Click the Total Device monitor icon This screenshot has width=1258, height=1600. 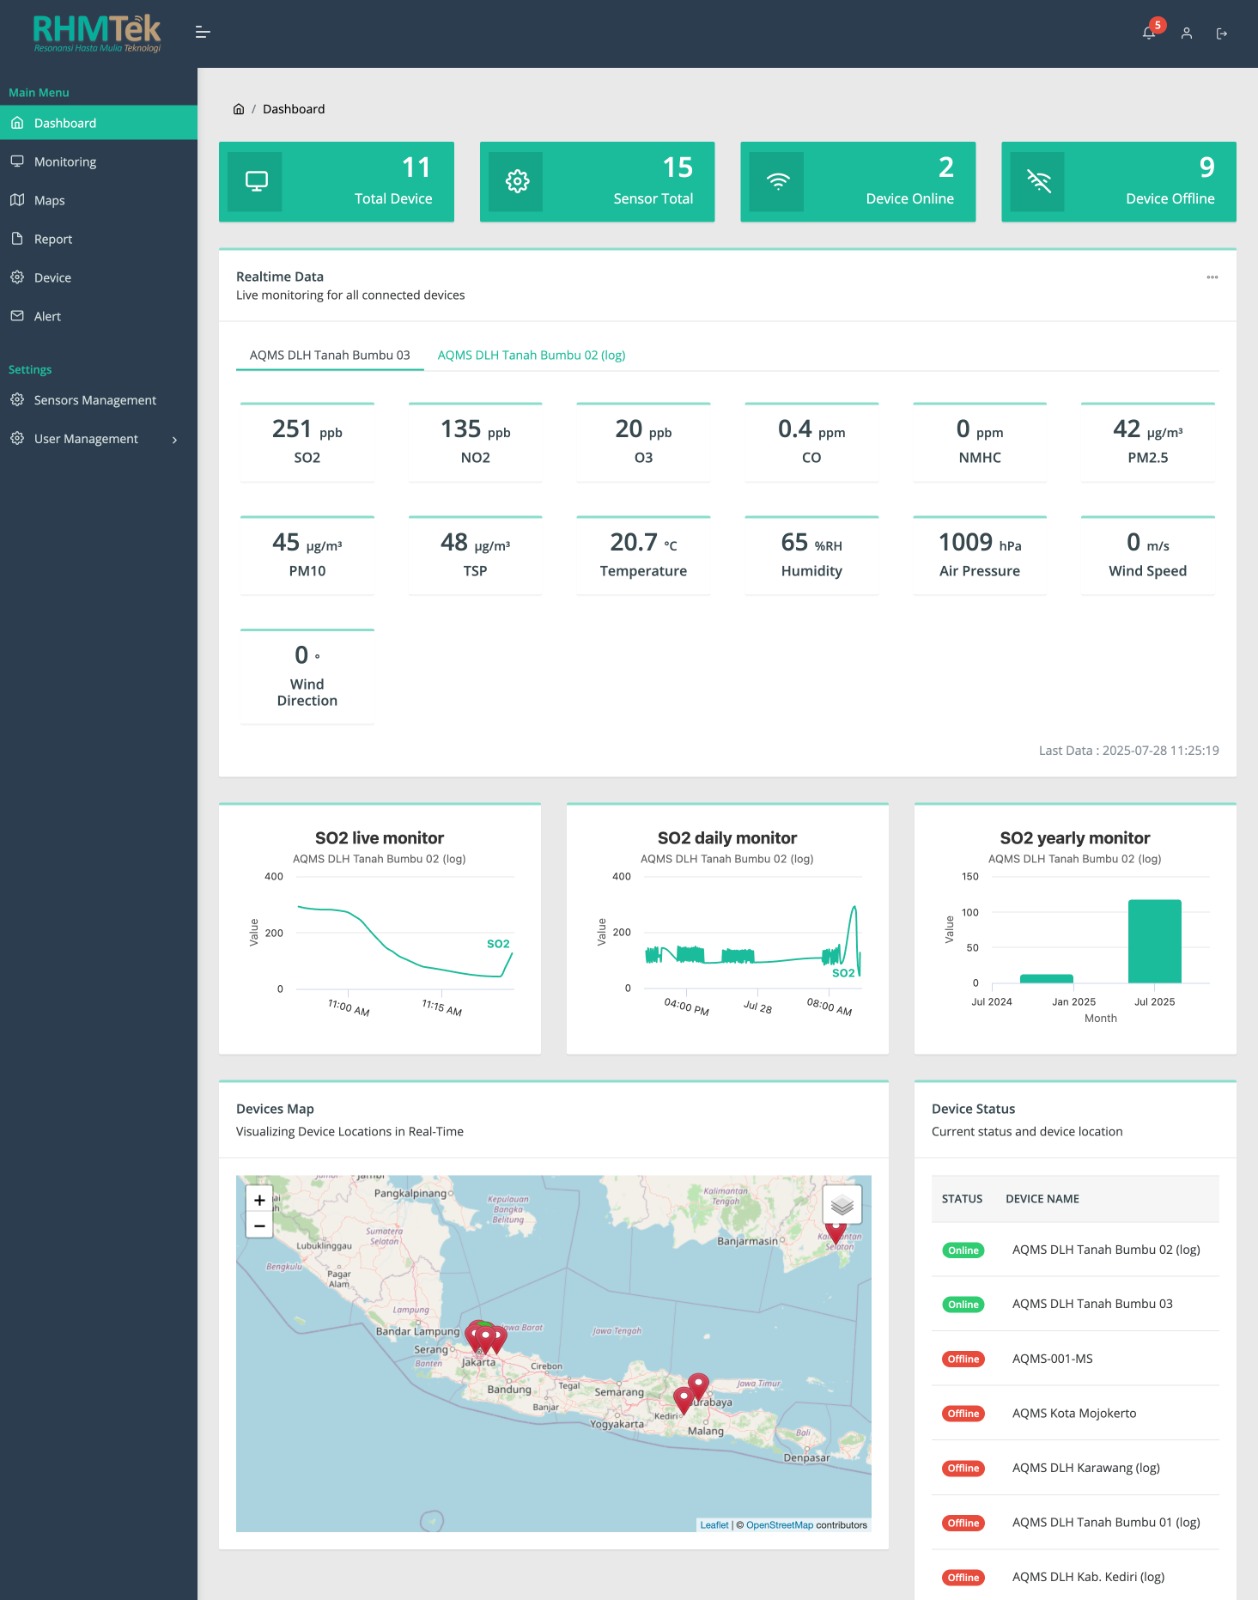(x=256, y=181)
